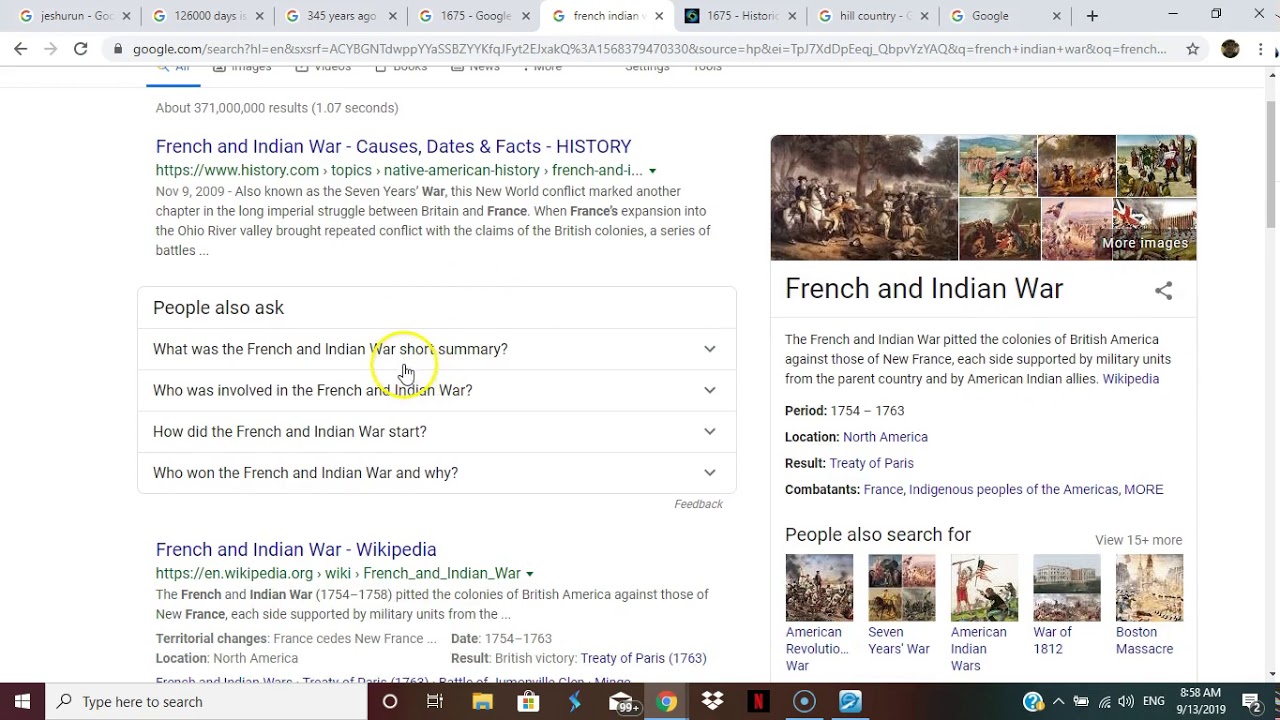This screenshot has width=1280, height=720.
Task: Click the ENG language indicator in tray
Action: (1153, 702)
